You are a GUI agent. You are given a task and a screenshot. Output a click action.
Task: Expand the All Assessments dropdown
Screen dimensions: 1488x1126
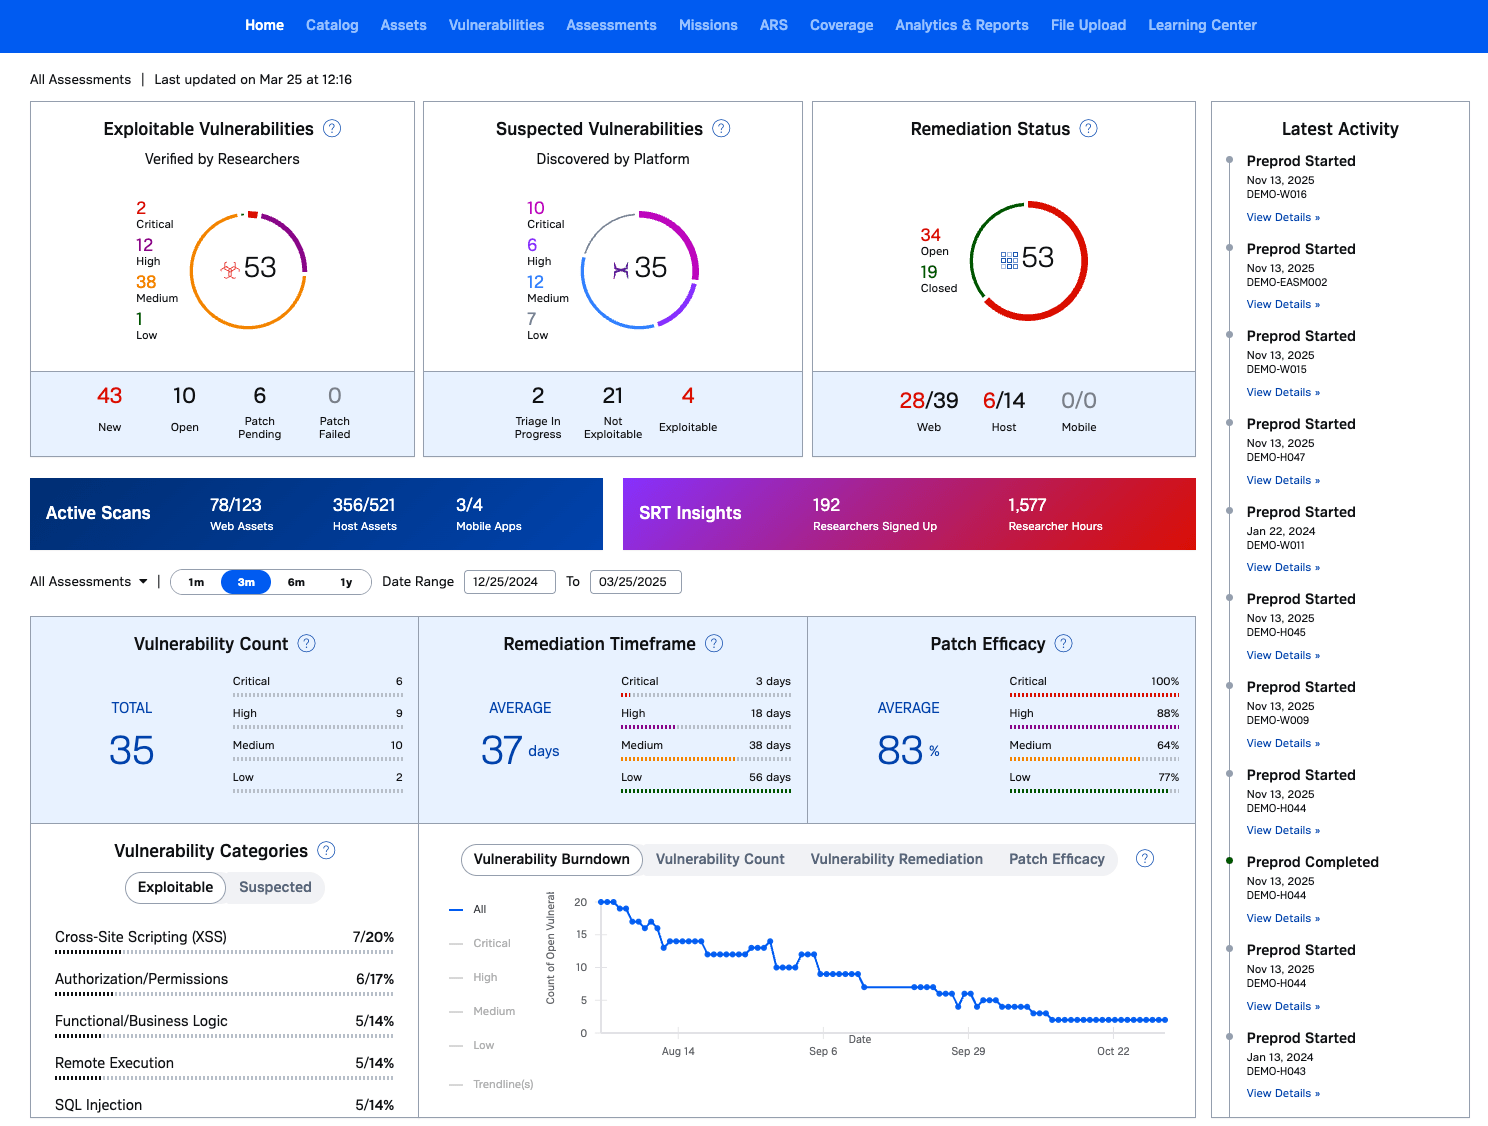89,581
